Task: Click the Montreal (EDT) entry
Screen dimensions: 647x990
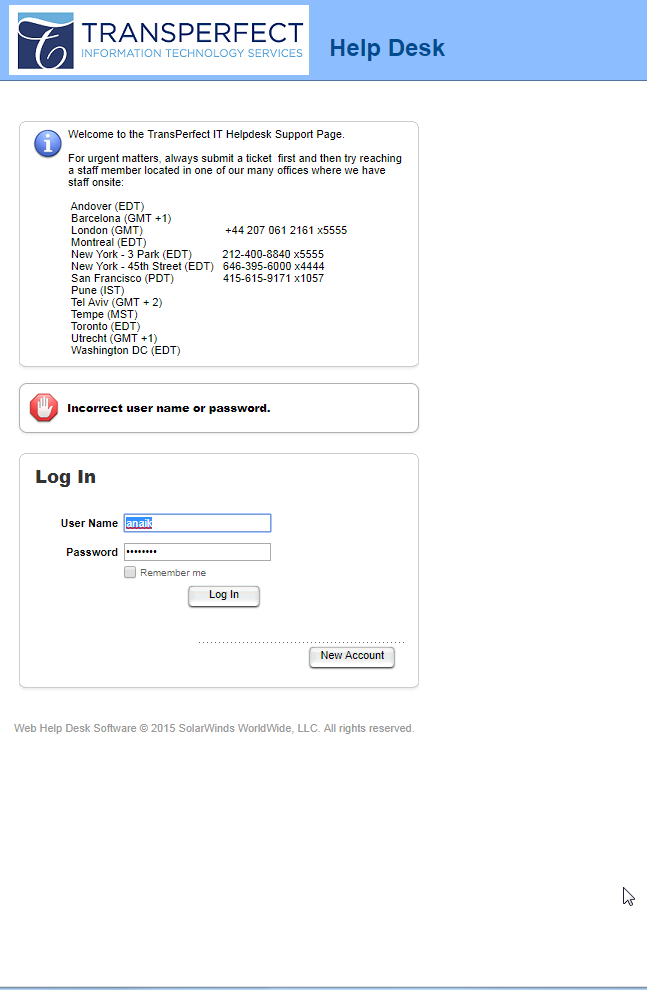Action: click(109, 242)
